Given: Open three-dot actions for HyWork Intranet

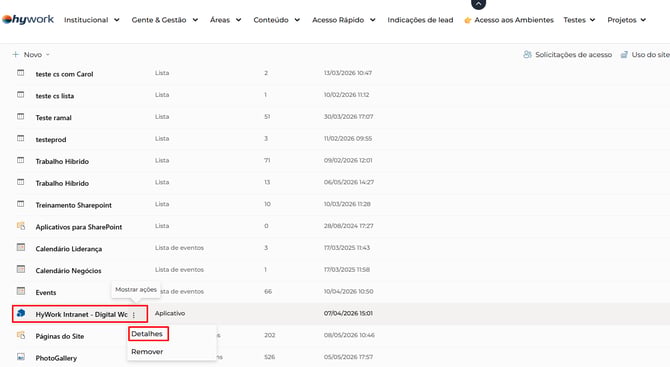Looking at the screenshot, I should point(134,315).
